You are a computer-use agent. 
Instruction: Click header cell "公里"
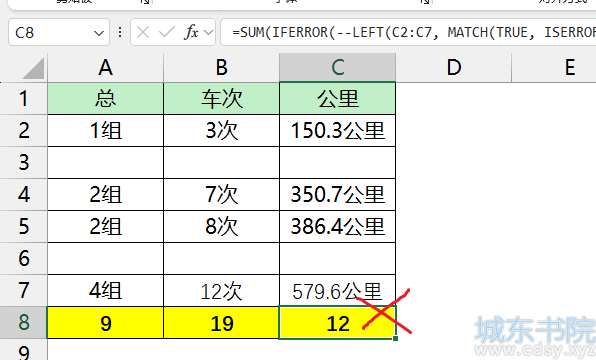pos(338,98)
